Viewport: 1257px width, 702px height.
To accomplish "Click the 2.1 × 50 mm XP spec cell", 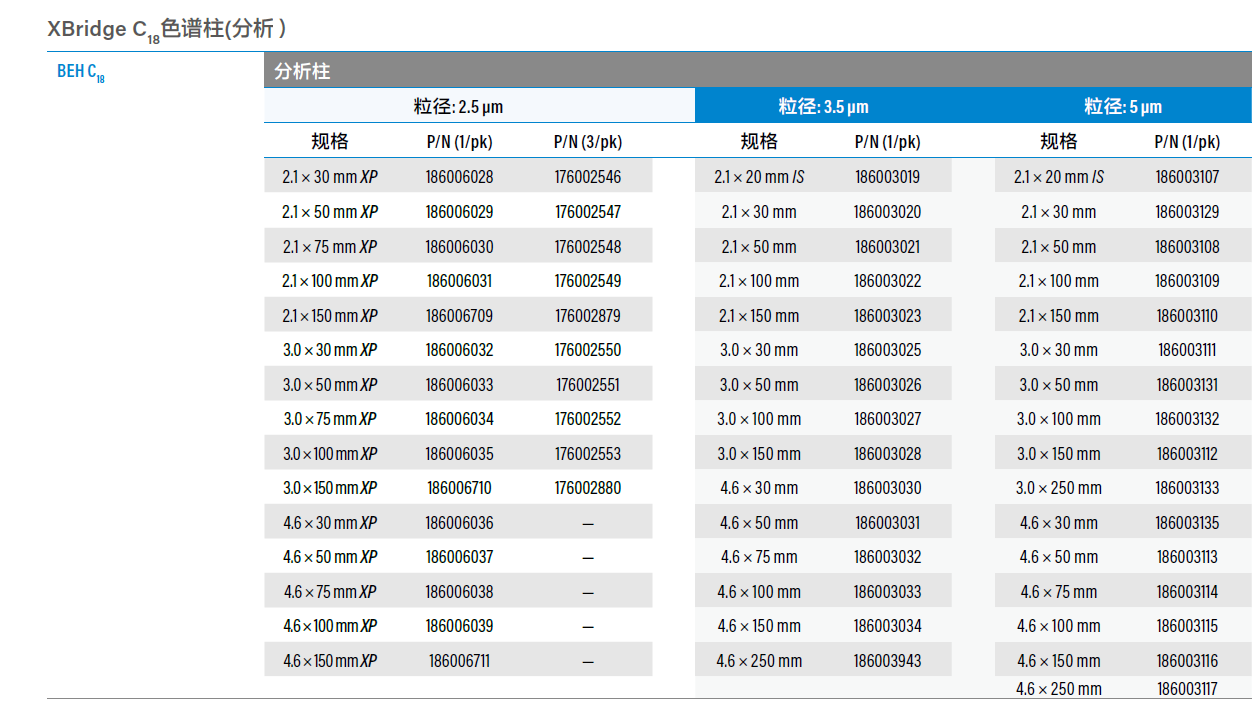I will [x=330, y=212].
